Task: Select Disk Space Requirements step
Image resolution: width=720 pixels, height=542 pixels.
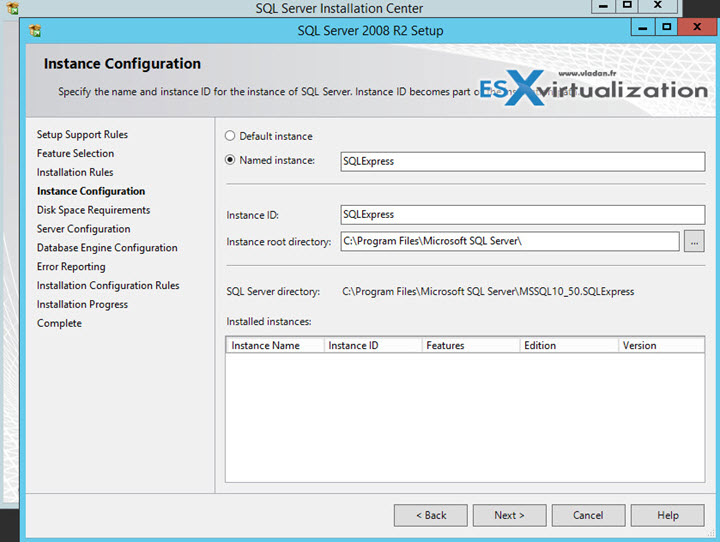Action: tap(94, 210)
